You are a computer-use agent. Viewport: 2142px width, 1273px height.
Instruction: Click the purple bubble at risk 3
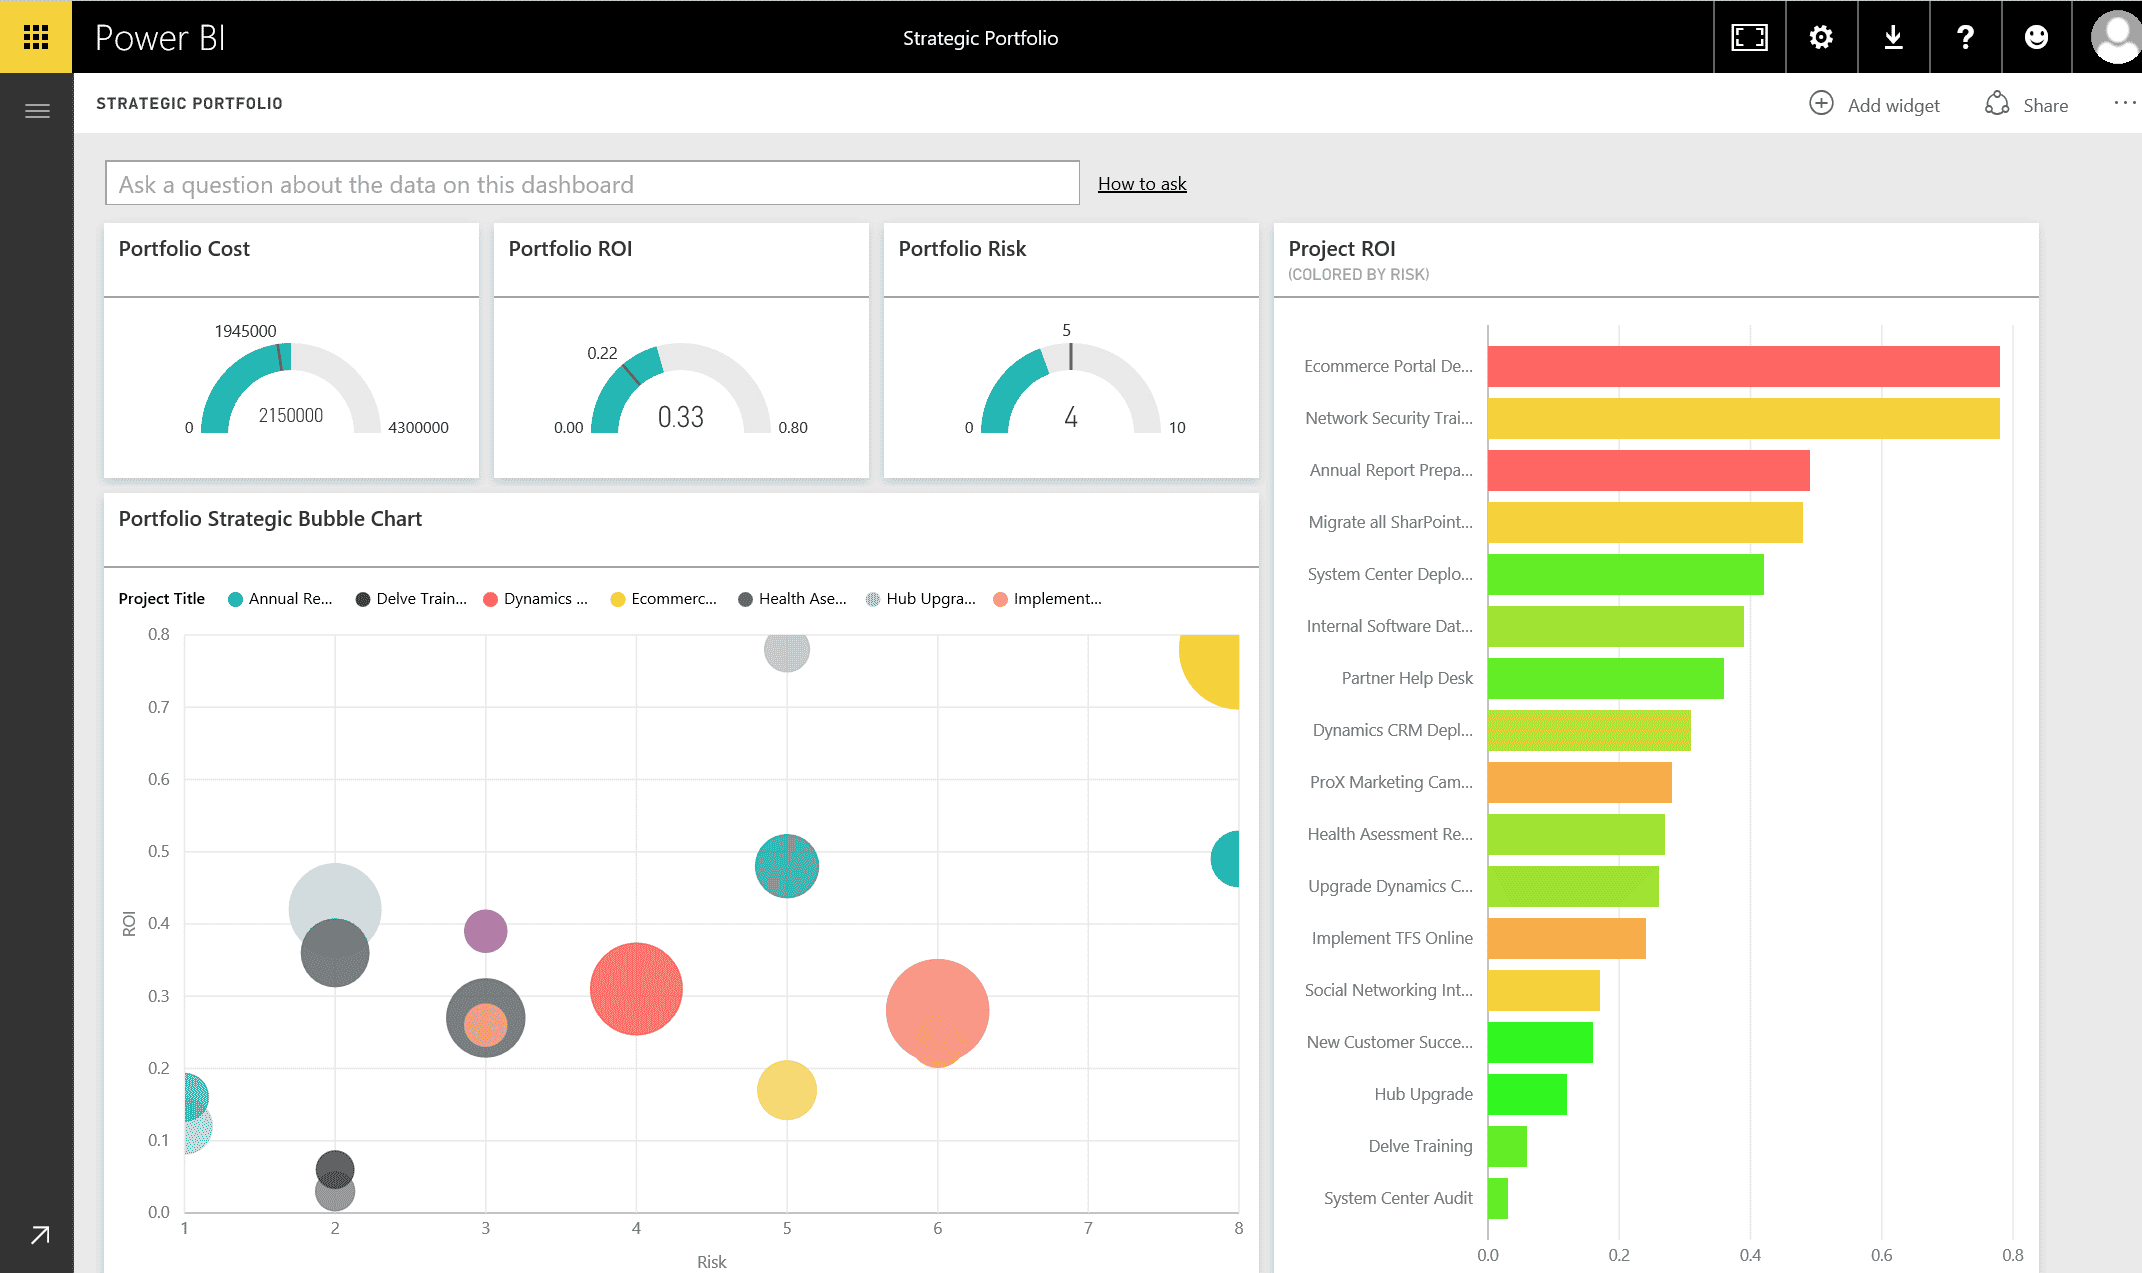[486, 931]
